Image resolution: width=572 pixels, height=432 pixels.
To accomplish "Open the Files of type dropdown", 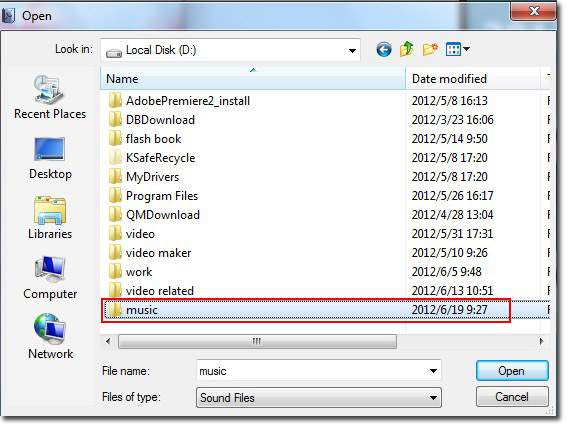I will [x=319, y=397].
